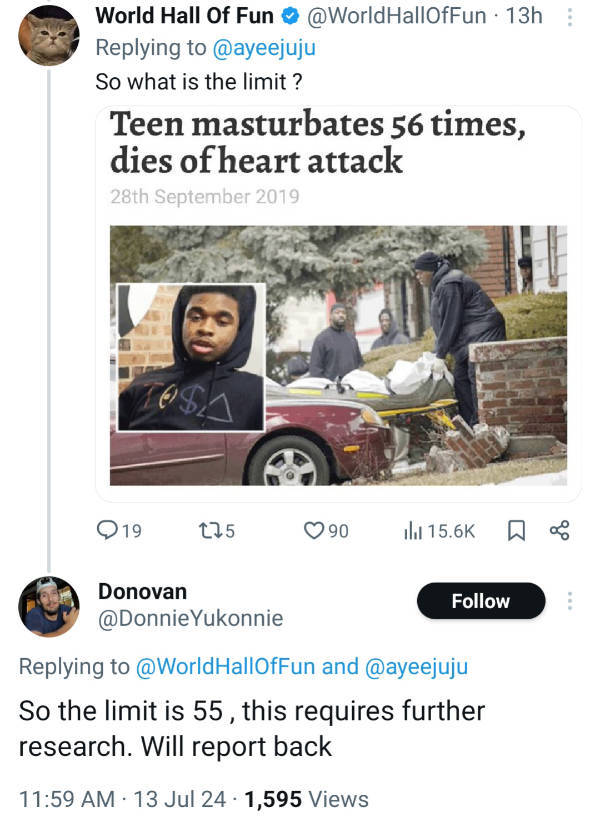Viewport: 600px width, 832px height.
Task: Like the post with heart icon
Action: [x=315, y=531]
